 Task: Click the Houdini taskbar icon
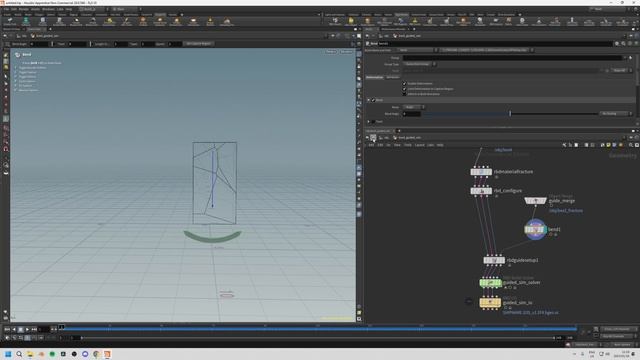(107, 354)
